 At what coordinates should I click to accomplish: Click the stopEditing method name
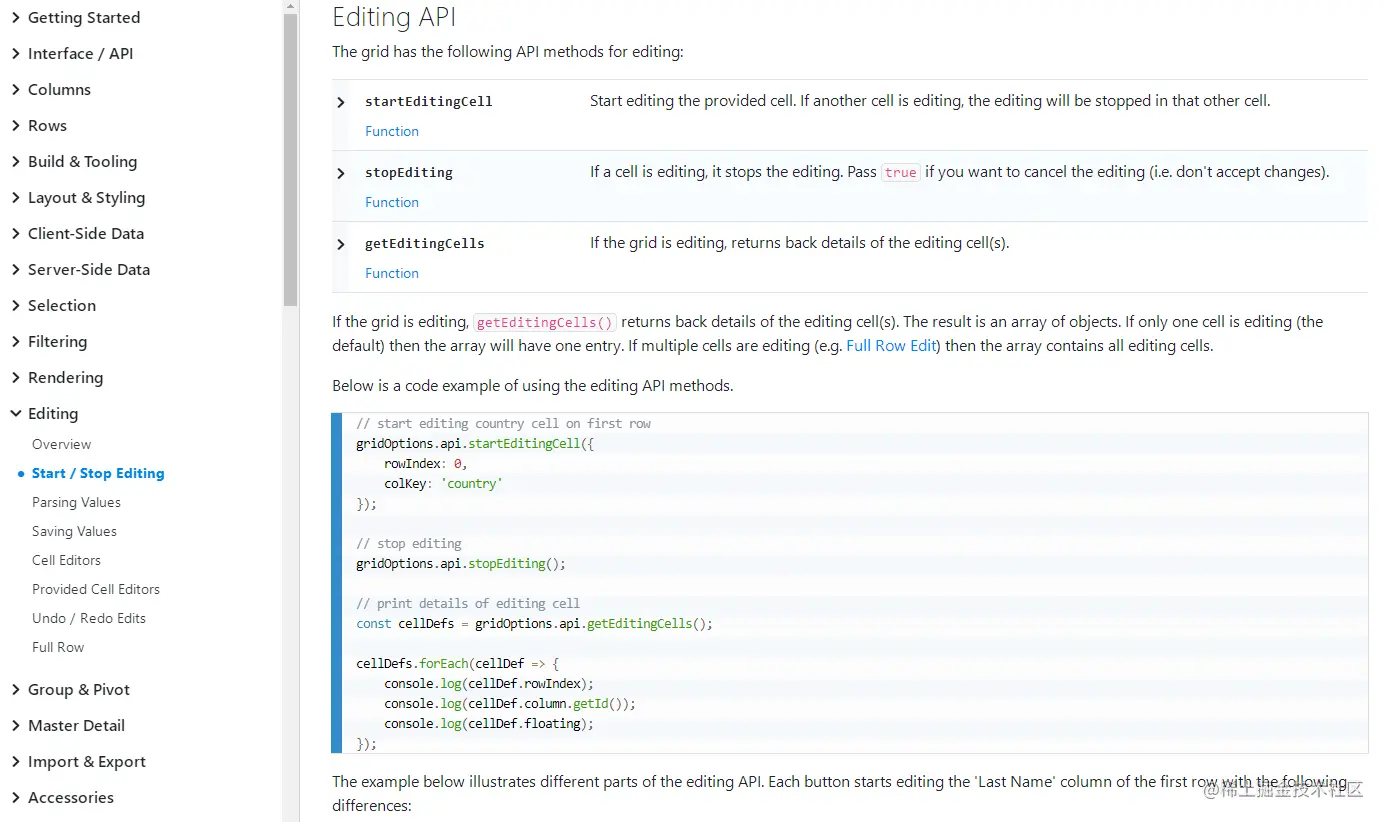pyautogui.click(x=409, y=173)
